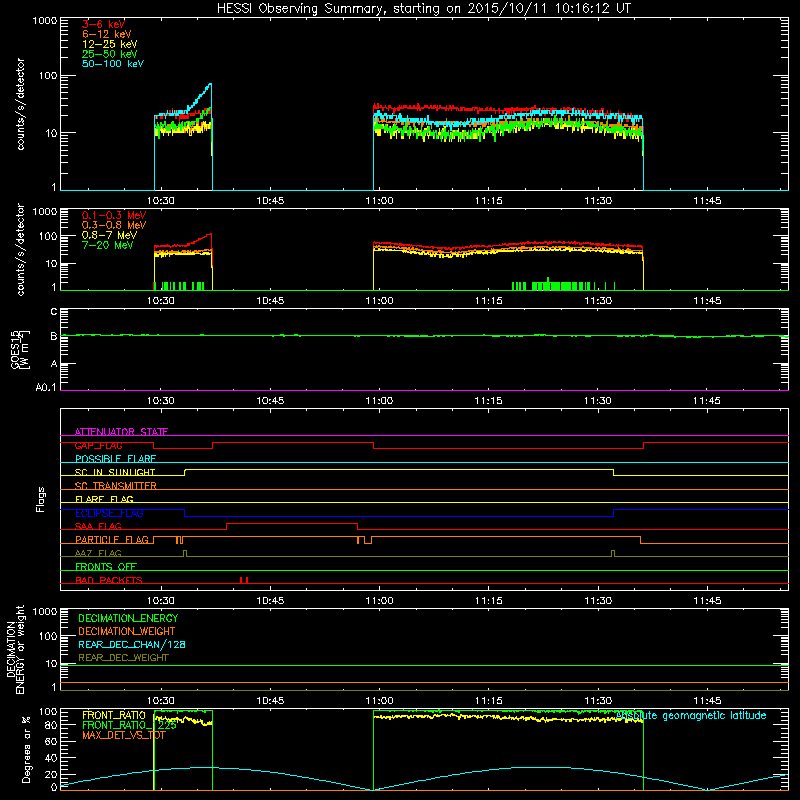Image resolution: width=800 pixels, height=800 pixels.
Task: Click the 12-25 keV legend entry
Action: coord(110,44)
